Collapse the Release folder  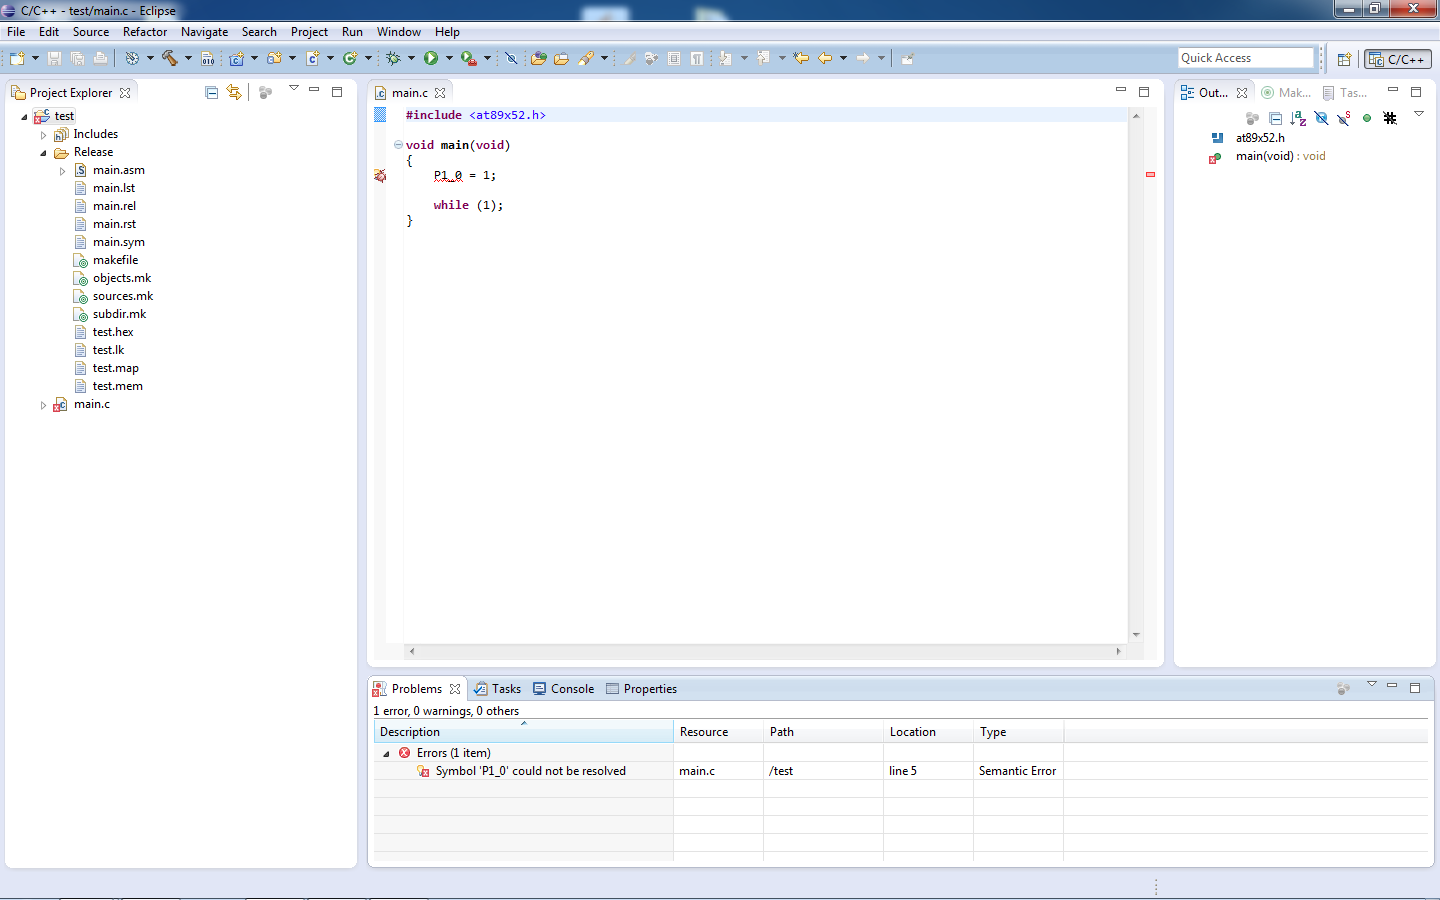point(43,153)
